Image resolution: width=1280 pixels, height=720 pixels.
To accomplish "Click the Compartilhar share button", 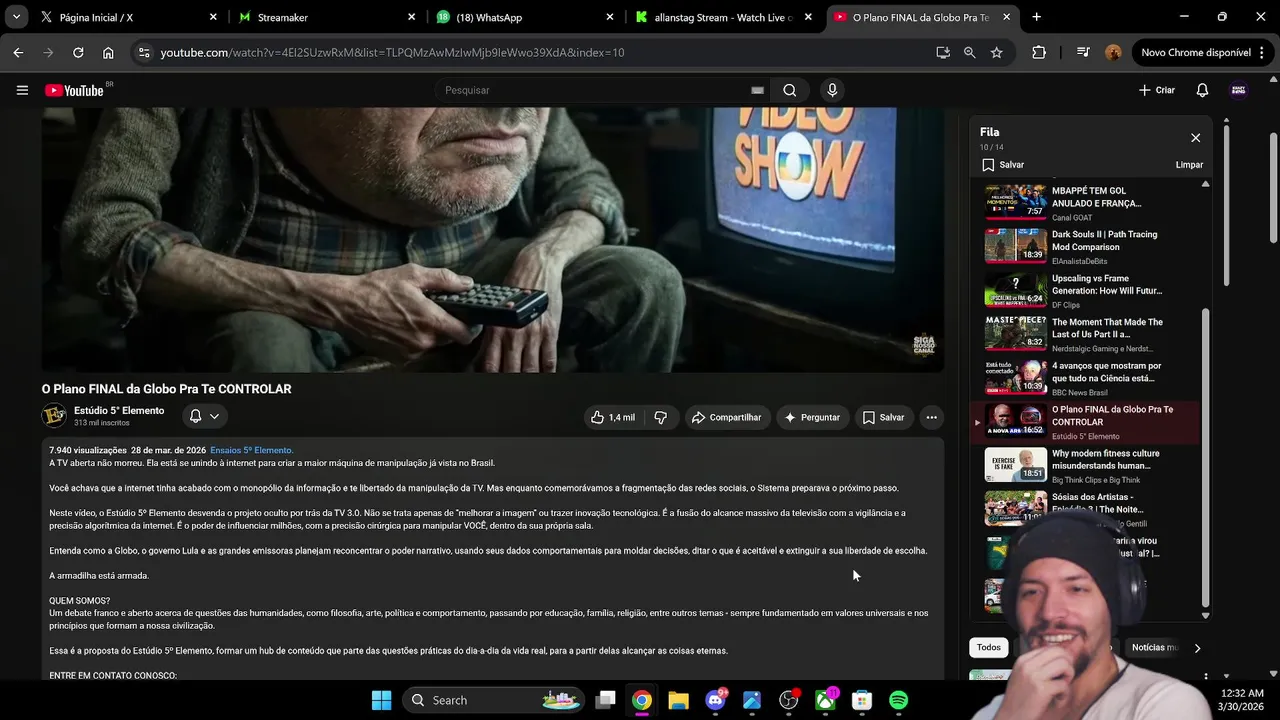I will coord(727,417).
